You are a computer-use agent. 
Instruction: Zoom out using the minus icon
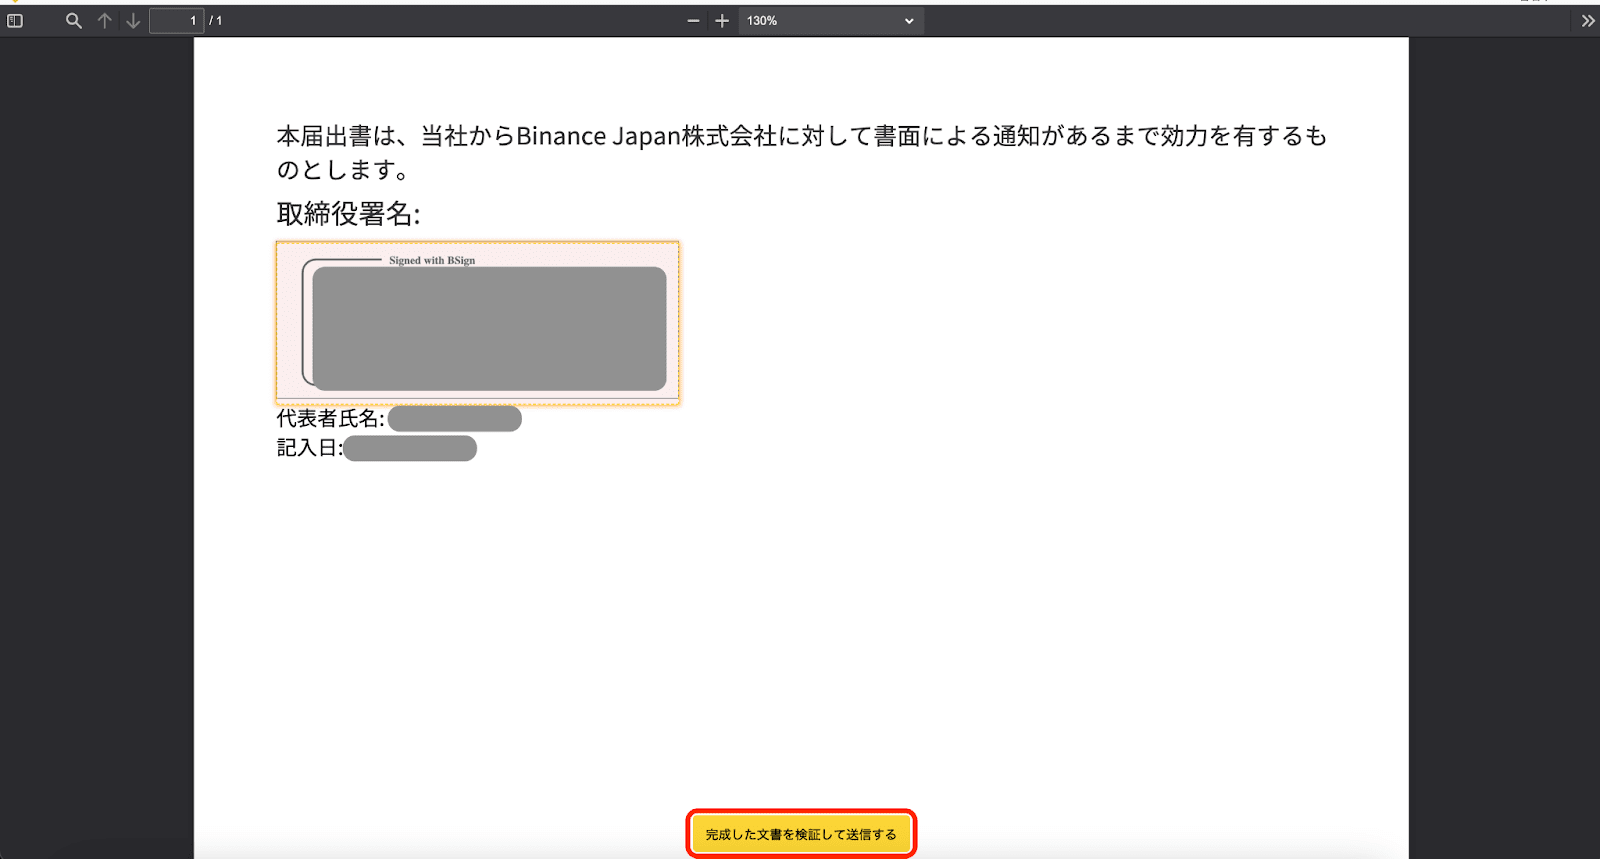693,21
